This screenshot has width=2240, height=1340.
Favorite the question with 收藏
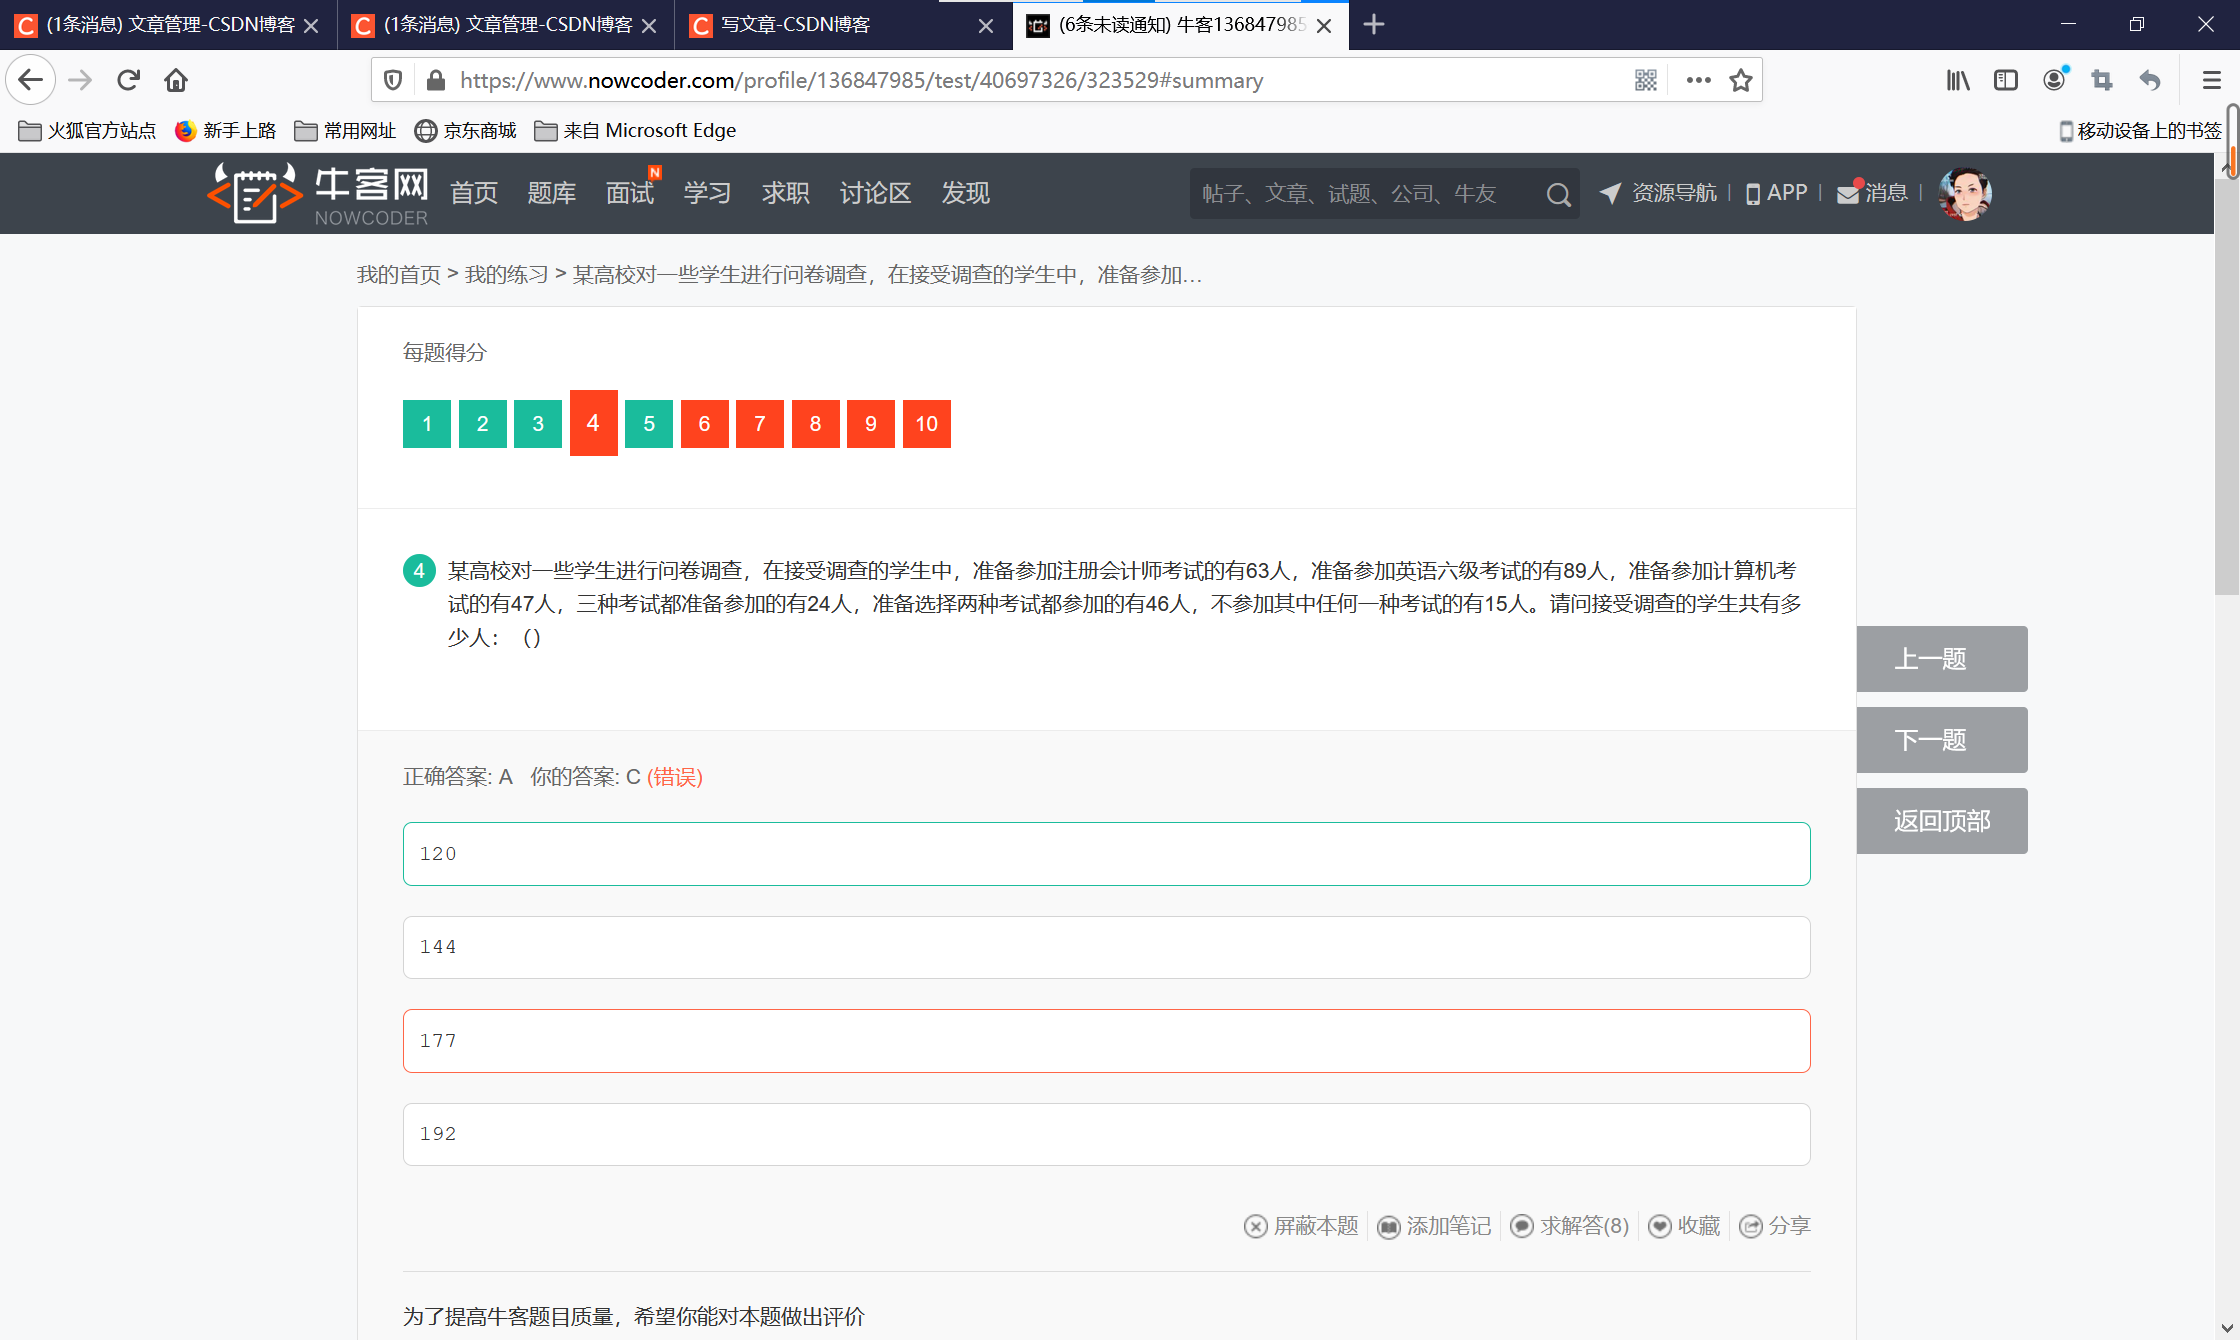pyautogui.click(x=1685, y=1226)
